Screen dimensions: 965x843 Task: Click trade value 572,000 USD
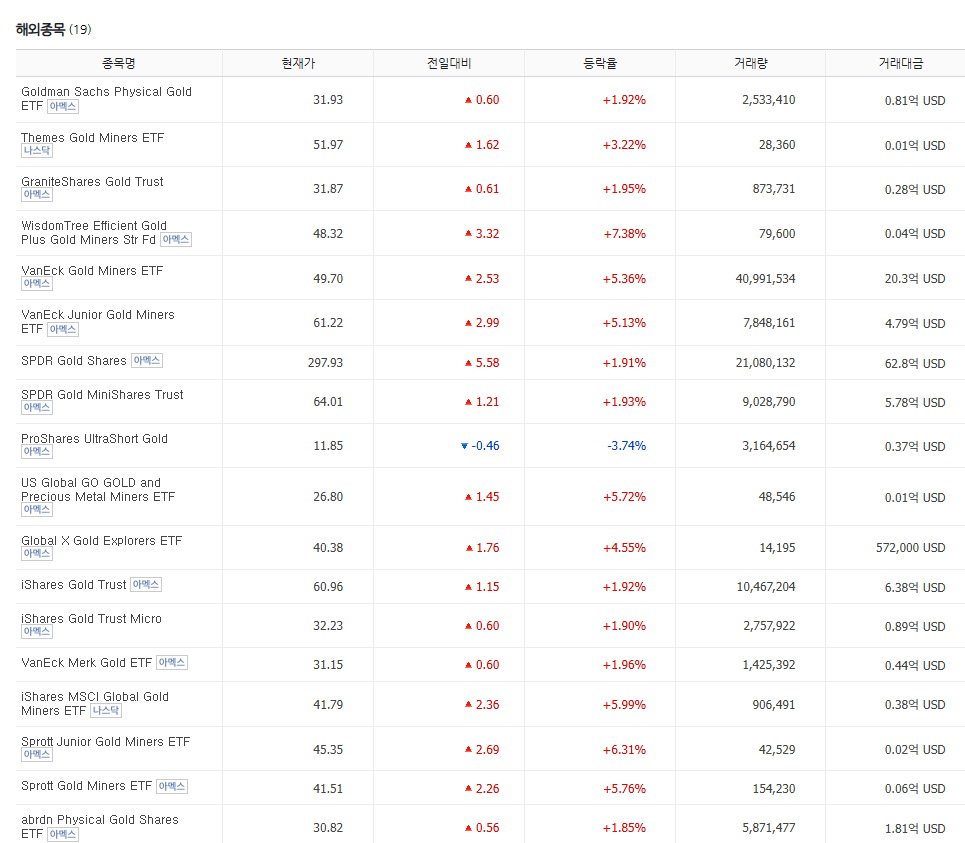pos(911,548)
